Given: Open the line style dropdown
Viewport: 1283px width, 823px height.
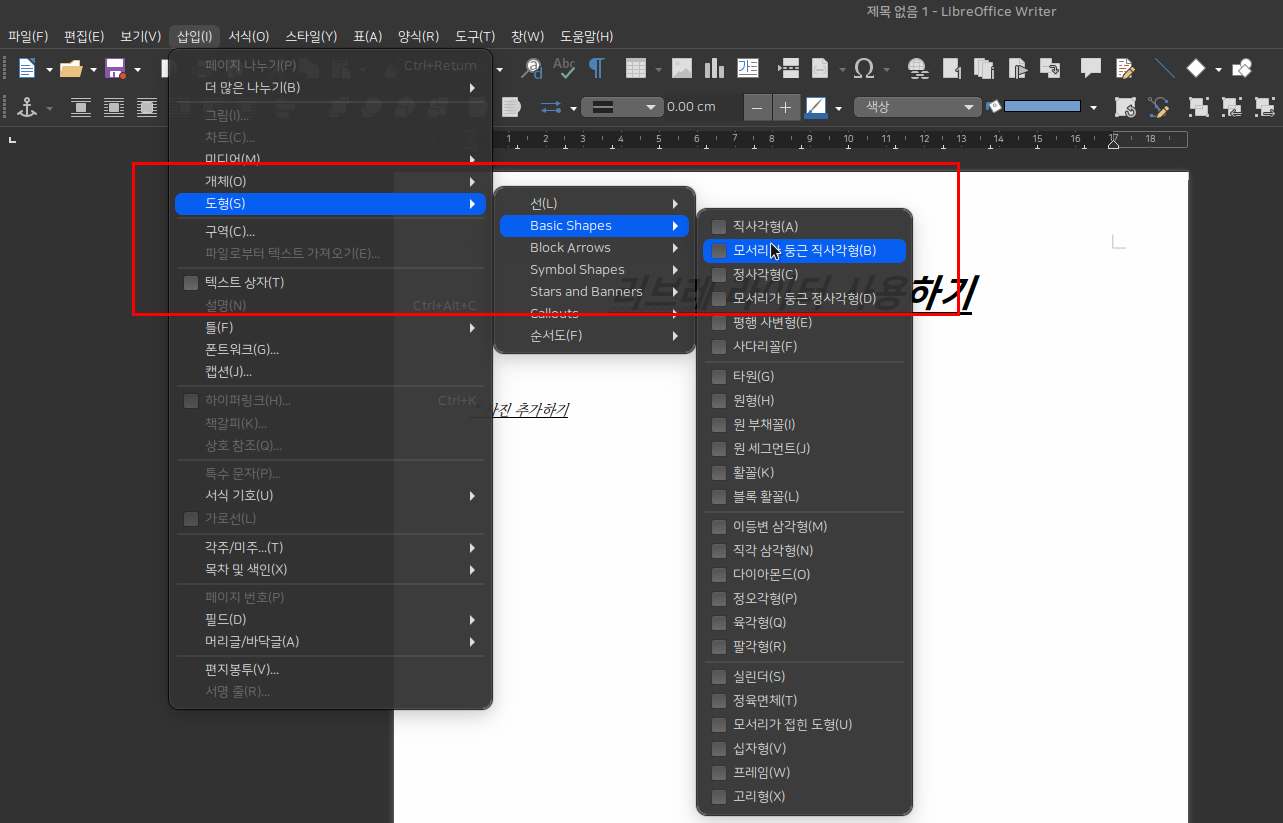Looking at the screenshot, I should [622, 107].
